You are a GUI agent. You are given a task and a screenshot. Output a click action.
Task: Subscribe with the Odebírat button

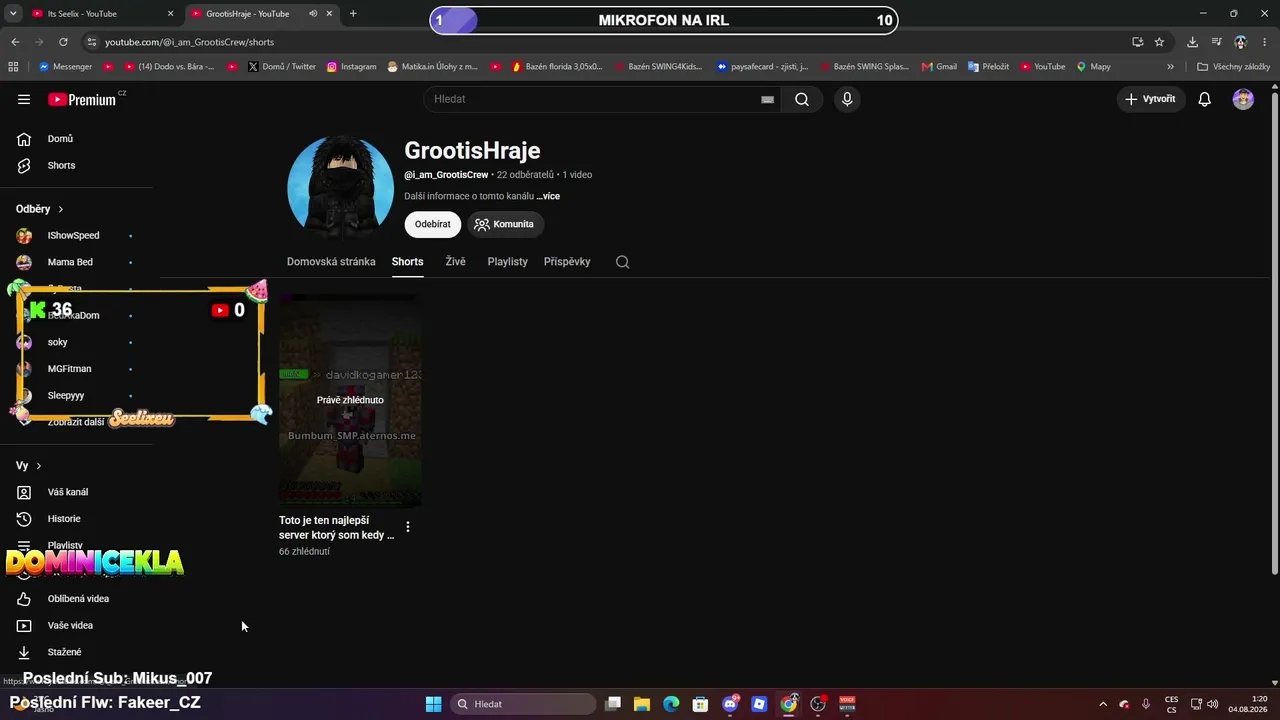(433, 224)
